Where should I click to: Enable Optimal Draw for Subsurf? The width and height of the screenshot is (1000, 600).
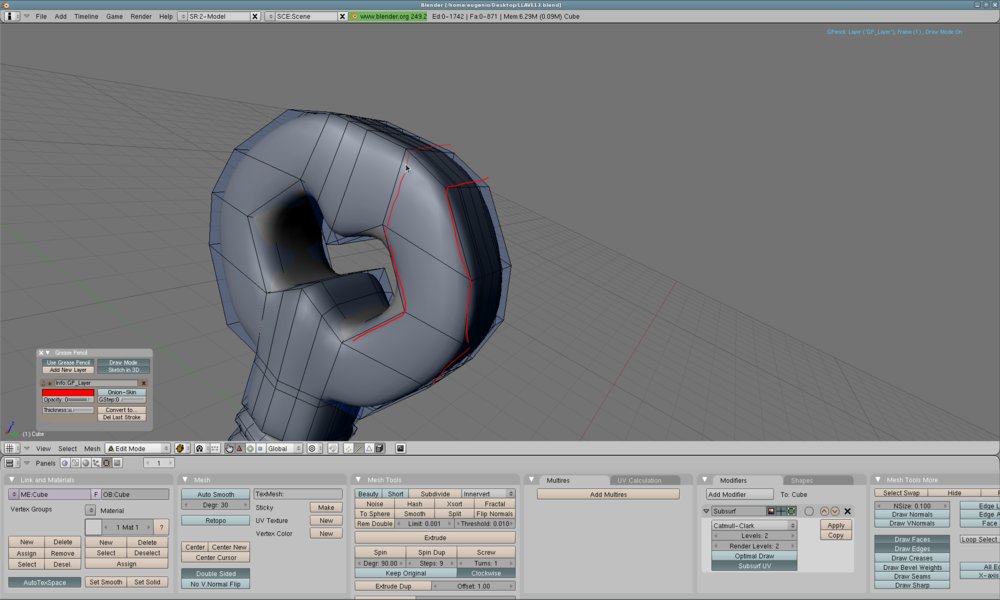point(754,556)
